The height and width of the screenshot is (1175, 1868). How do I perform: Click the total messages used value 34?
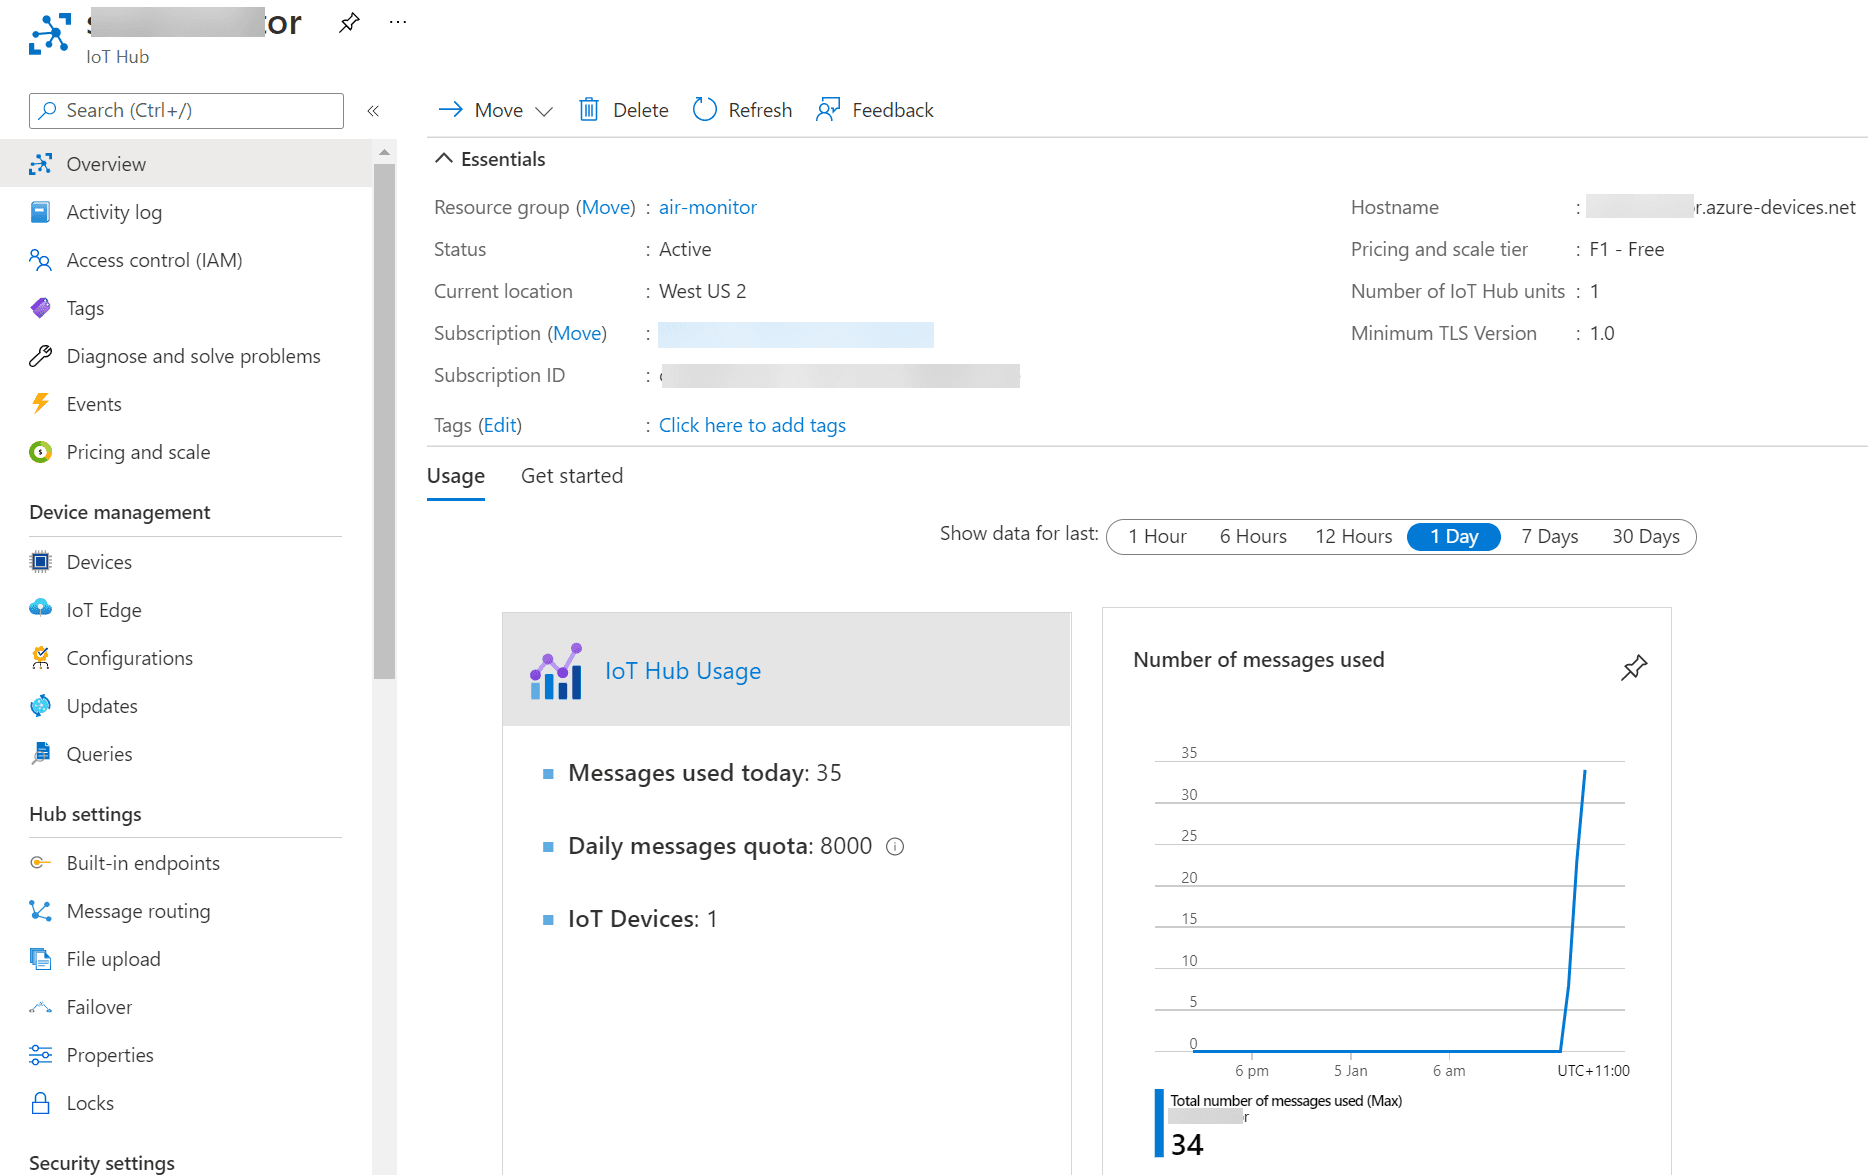[1187, 1145]
